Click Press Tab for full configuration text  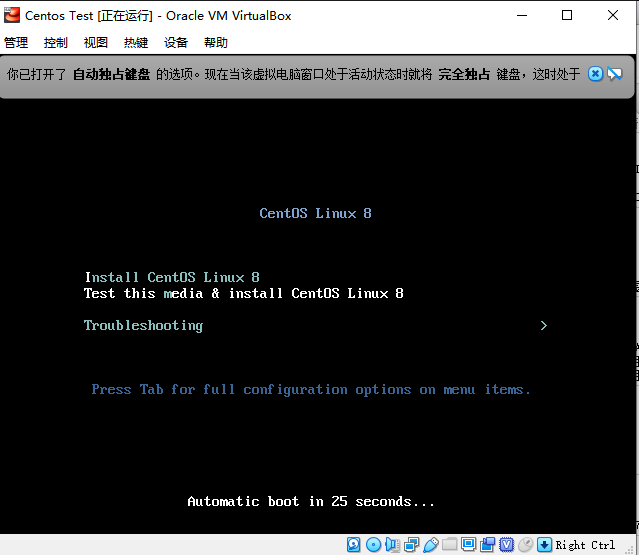pyautogui.click(x=311, y=390)
